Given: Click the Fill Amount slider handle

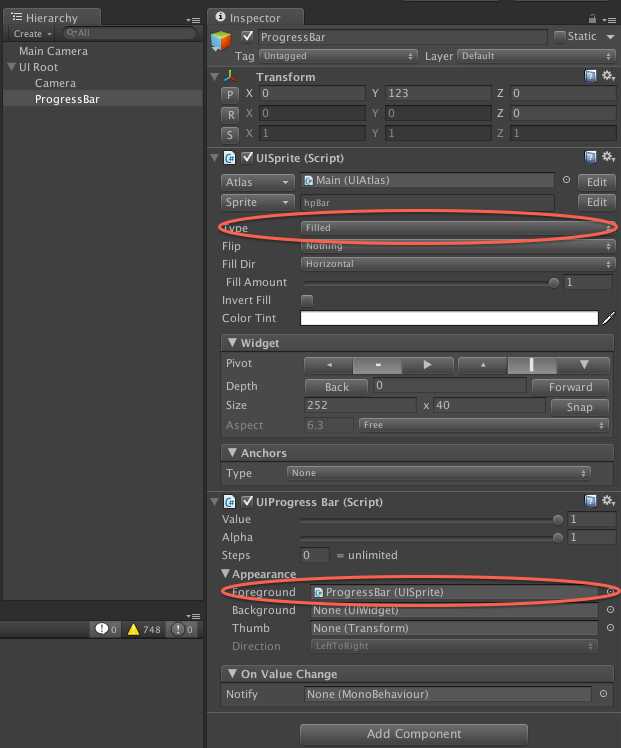Looking at the screenshot, I should tap(554, 283).
